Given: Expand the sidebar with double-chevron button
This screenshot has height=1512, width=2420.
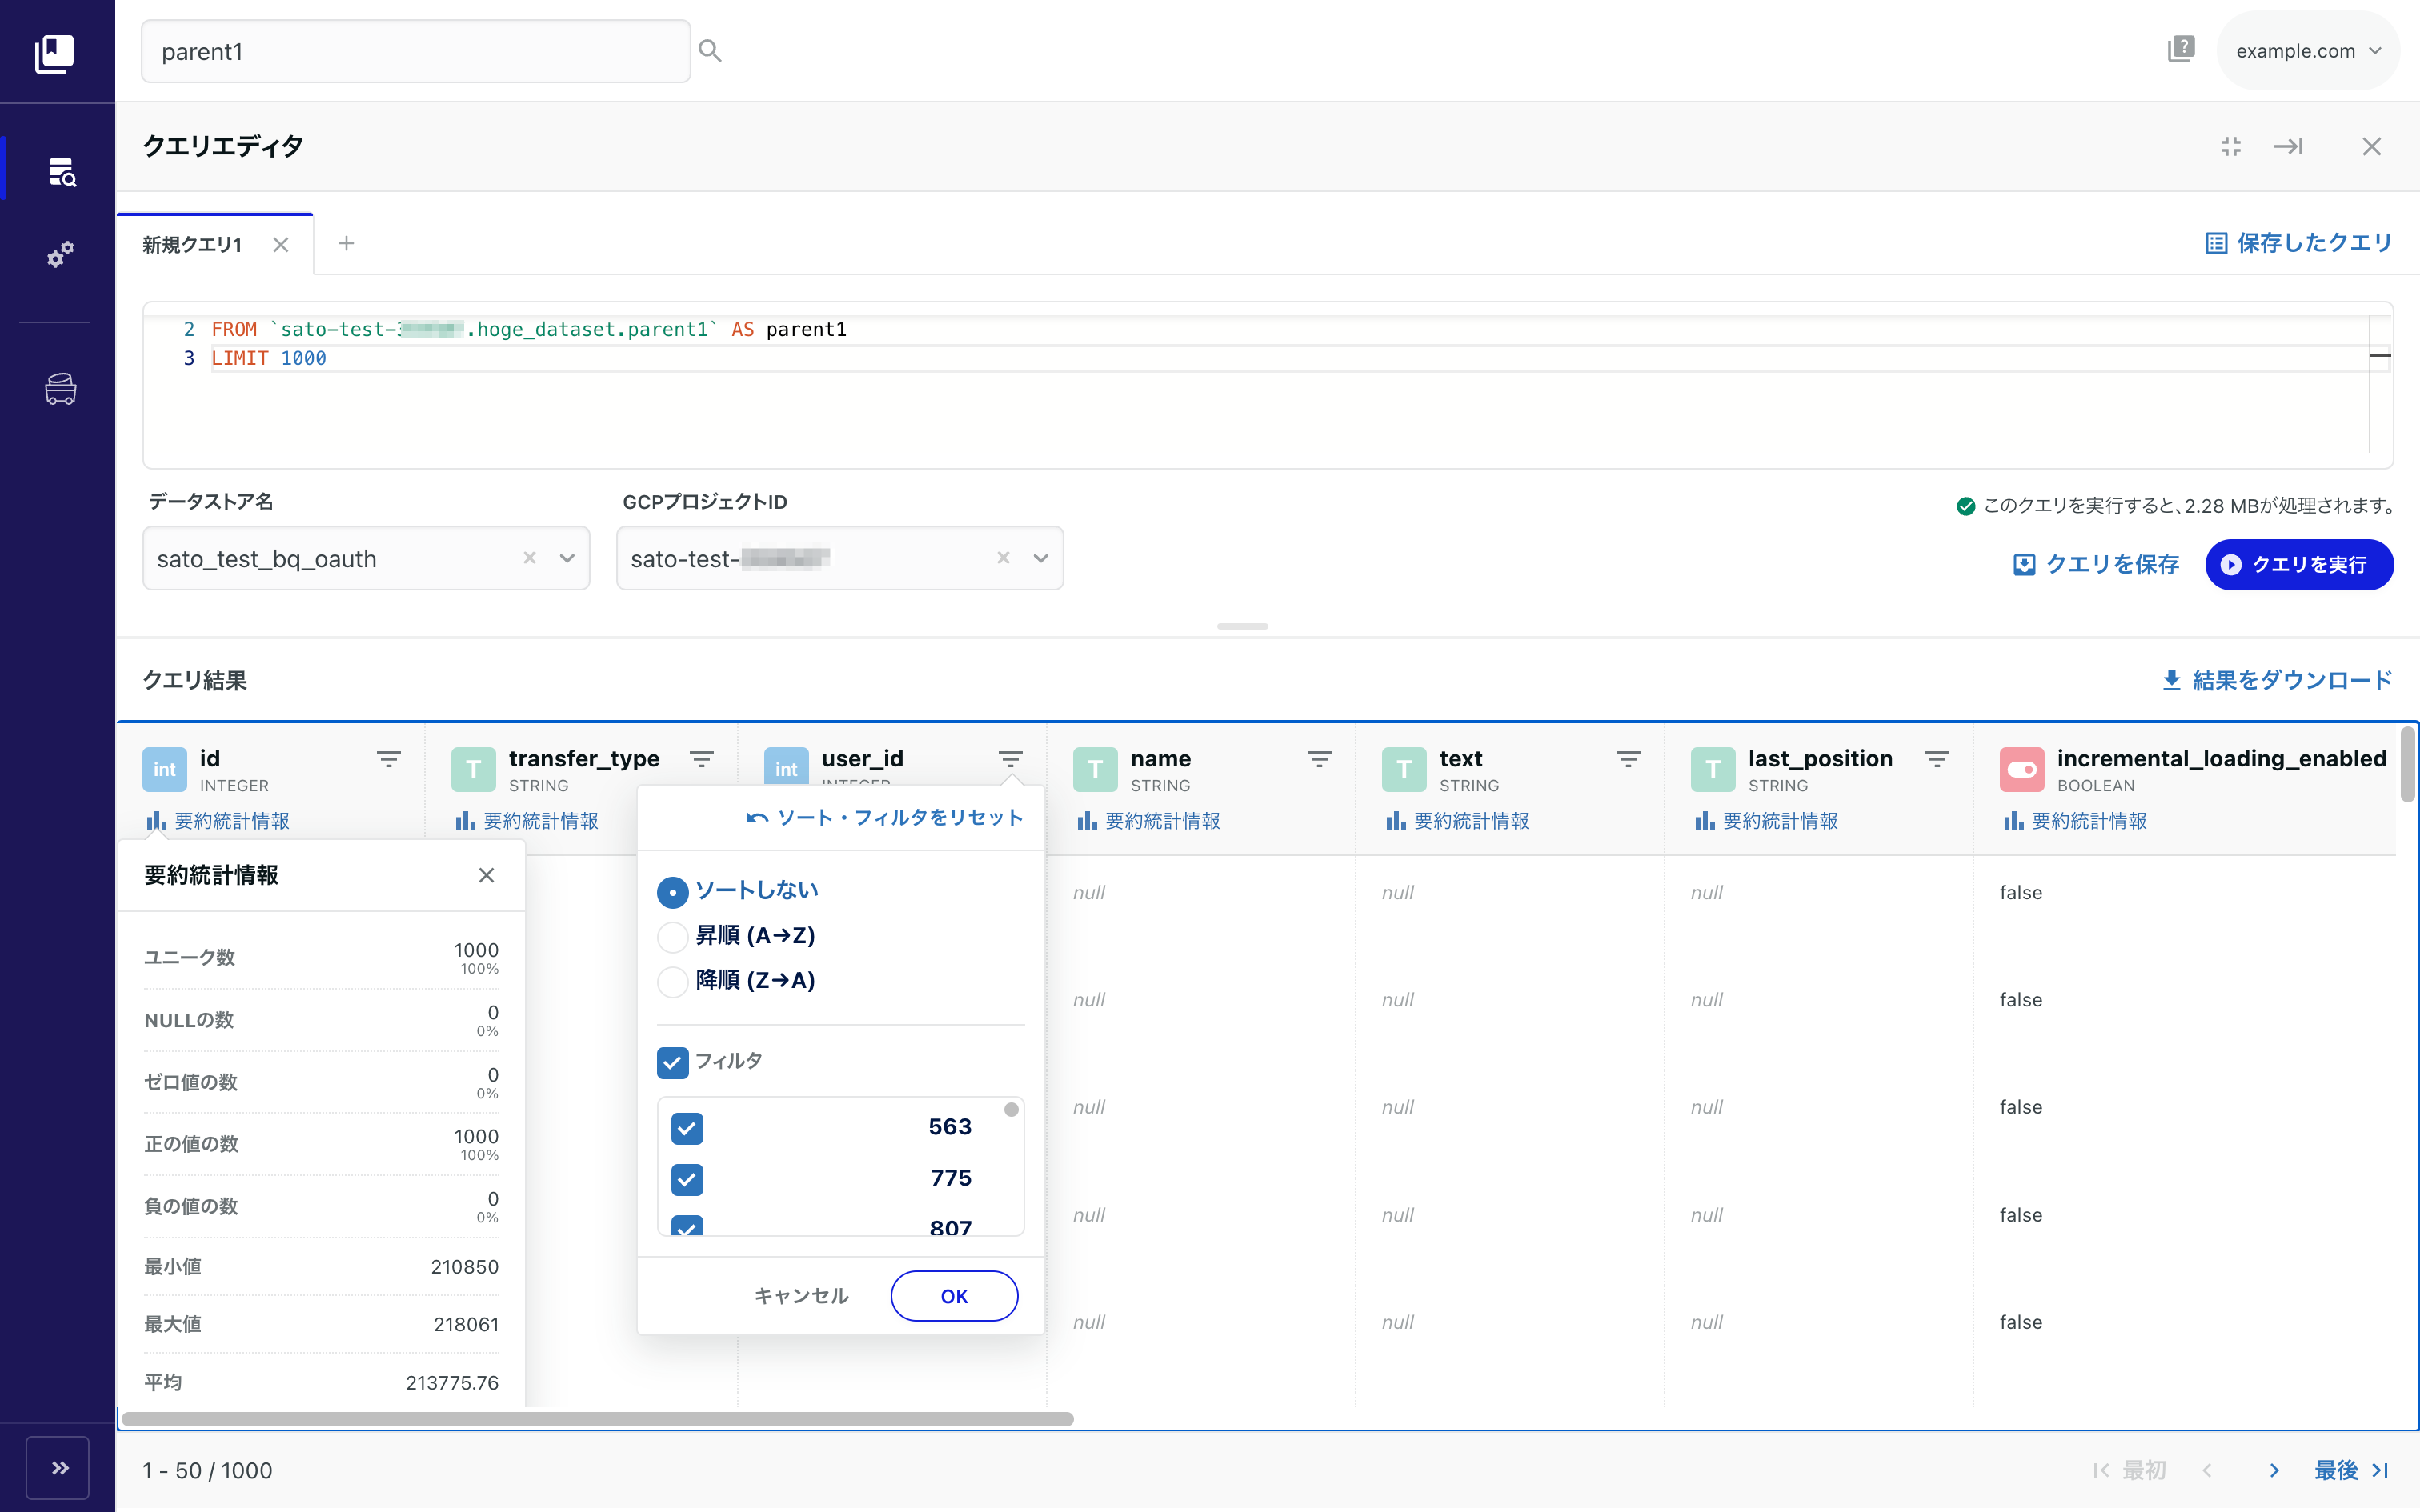Looking at the screenshot, I should coord(59,1467).
